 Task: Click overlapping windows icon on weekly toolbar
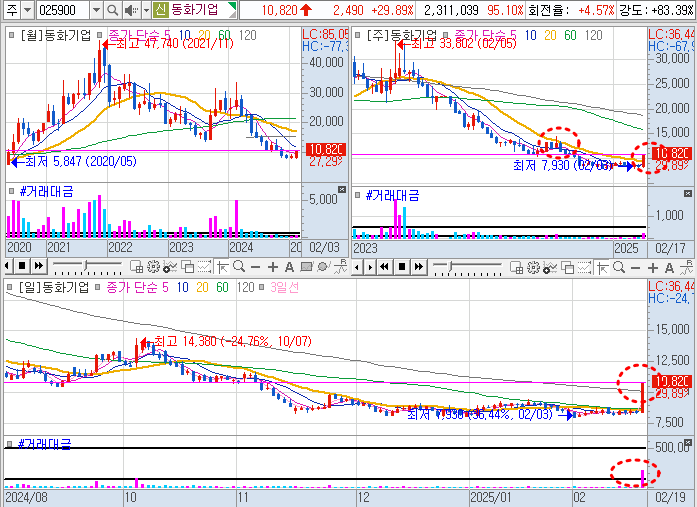coord(567,267)
